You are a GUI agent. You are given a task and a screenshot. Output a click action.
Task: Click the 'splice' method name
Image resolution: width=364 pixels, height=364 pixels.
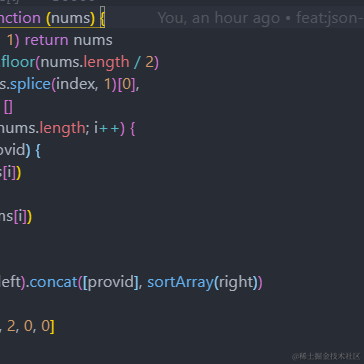[x=30, y=84]
